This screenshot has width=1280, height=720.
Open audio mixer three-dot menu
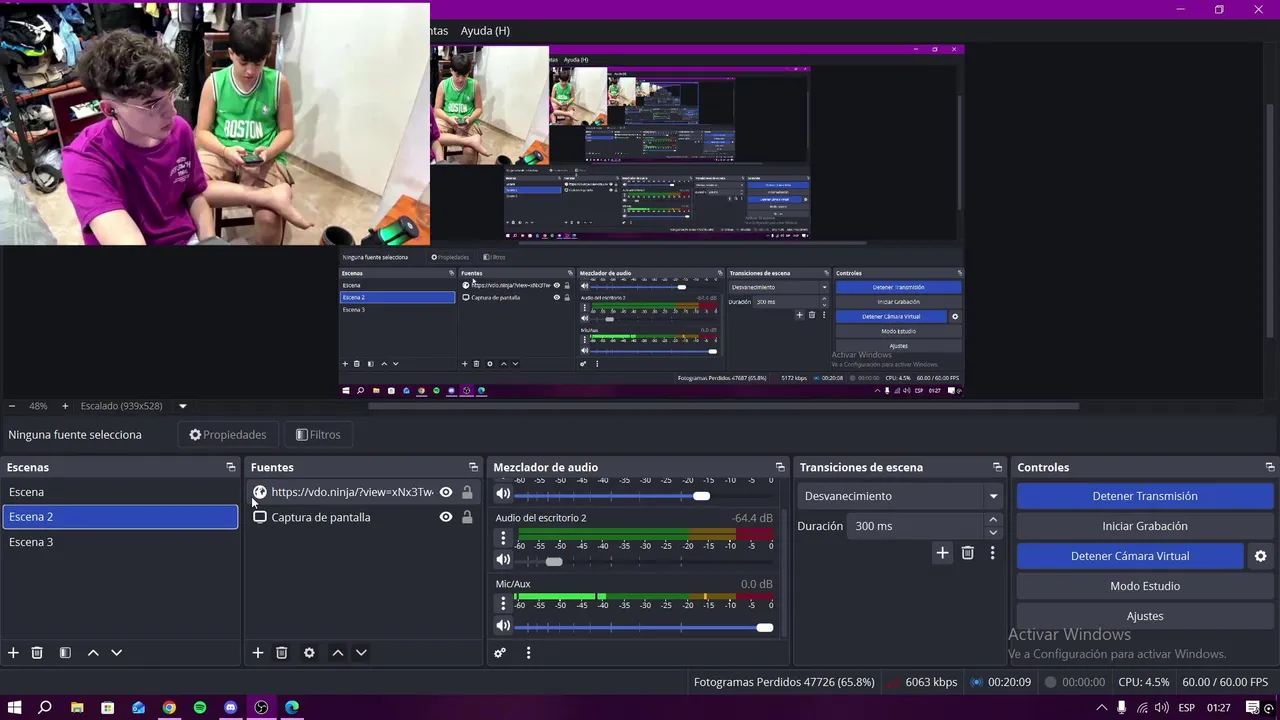click(528, 653)
